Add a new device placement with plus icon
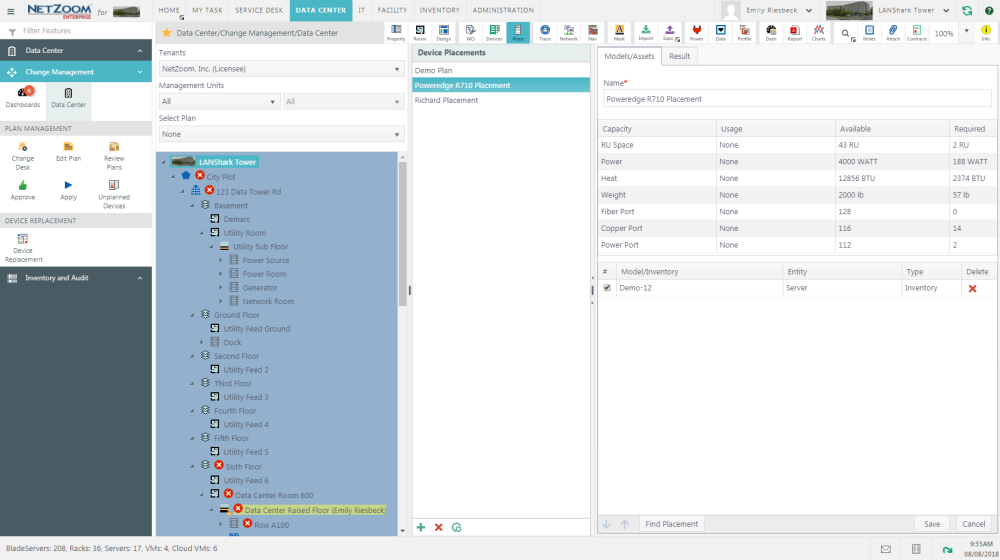 (x=421, y=527)
